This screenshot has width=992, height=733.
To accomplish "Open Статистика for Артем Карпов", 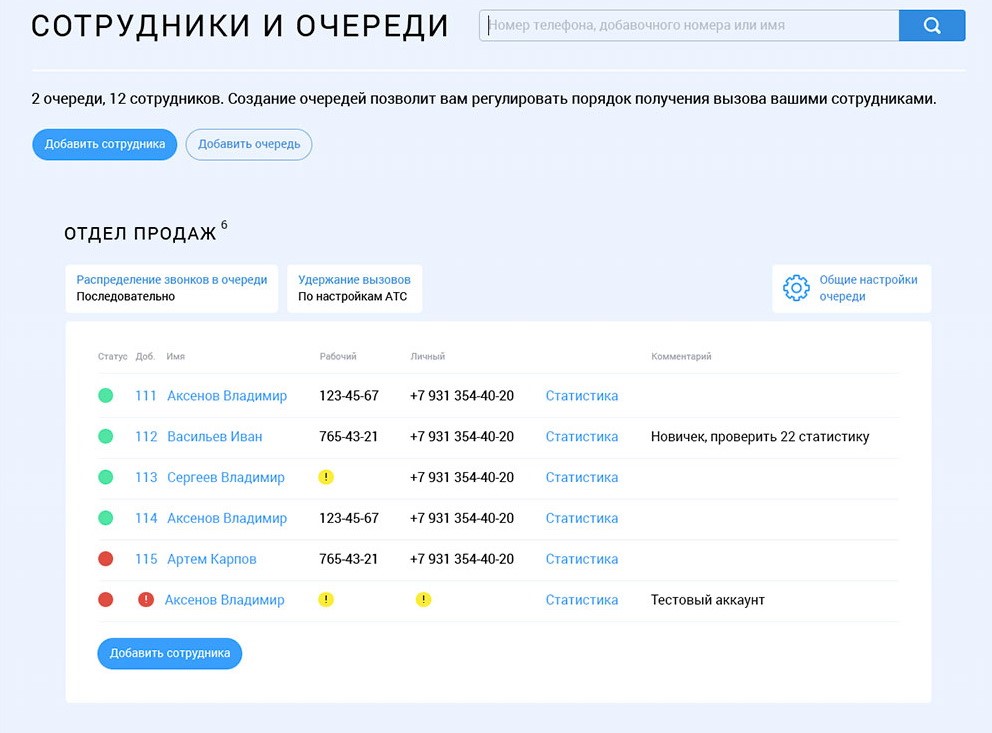I will point(581,559).
